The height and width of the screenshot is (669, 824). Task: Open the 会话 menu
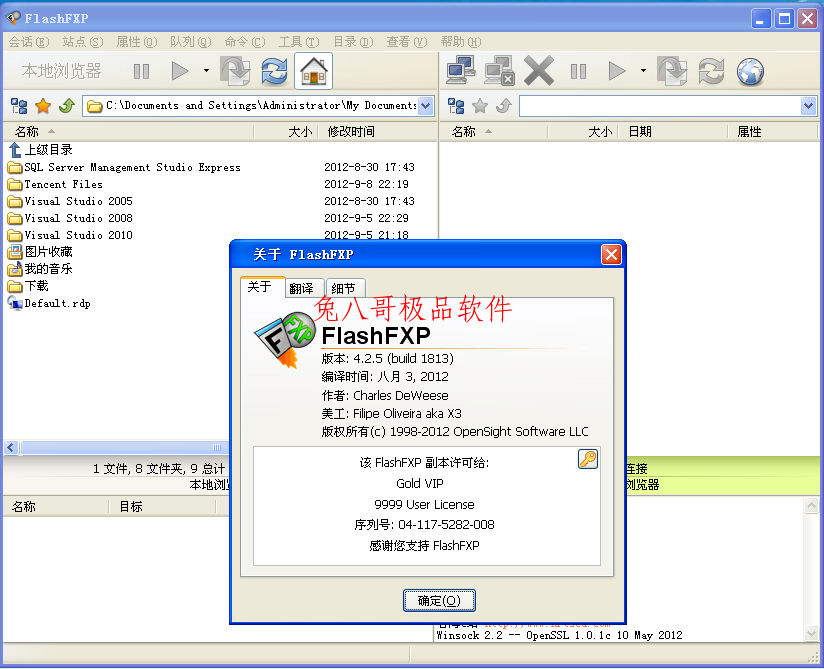tap(29, 42)
